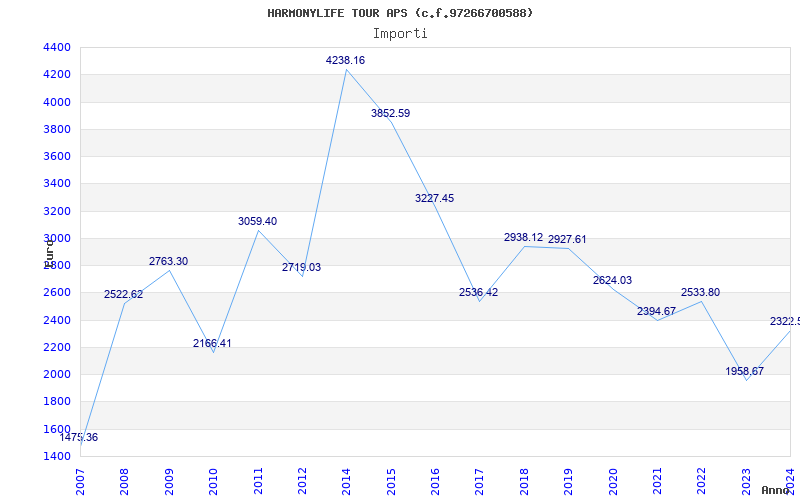Click the 2000 y-axis tick label

coord(57,374)
